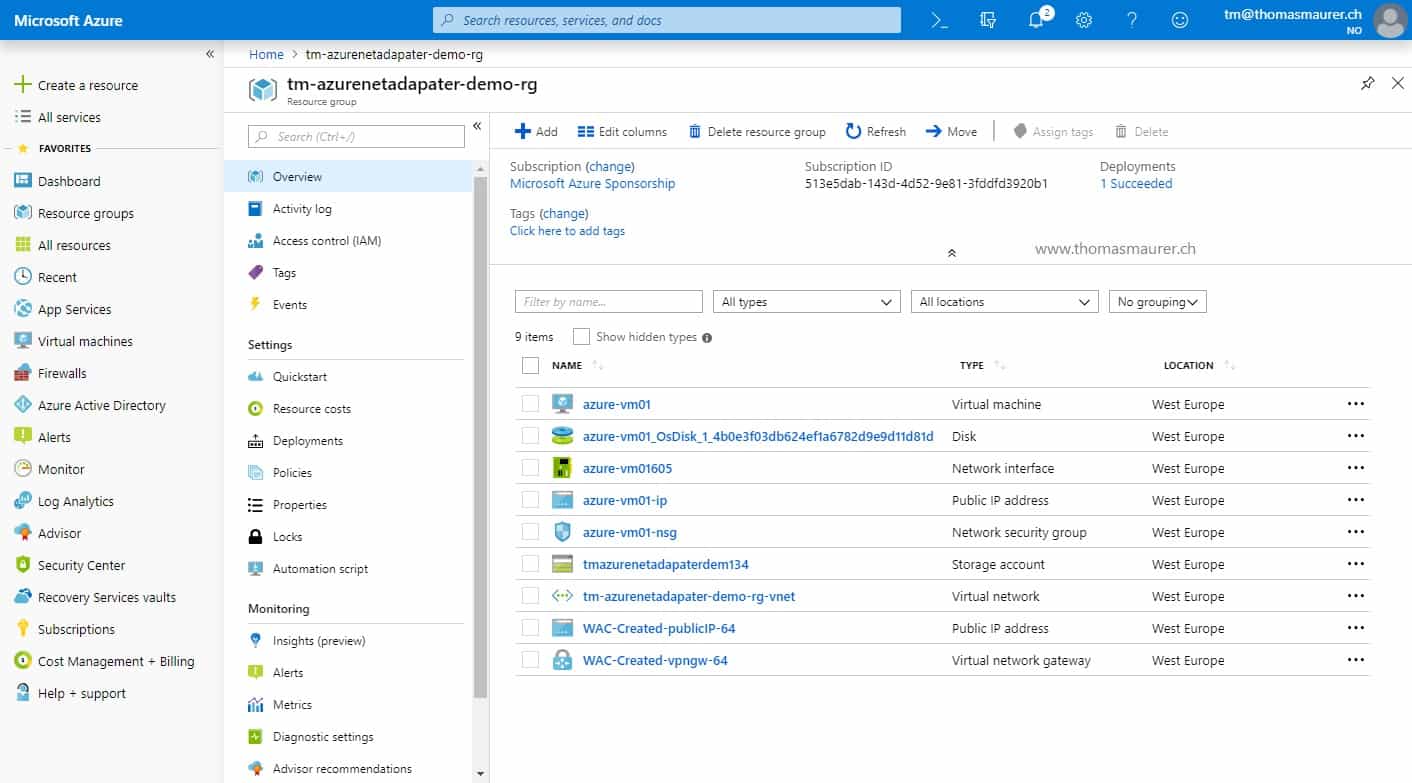Click the virtual network icon for demo-rg-vnet

(562, 596)
